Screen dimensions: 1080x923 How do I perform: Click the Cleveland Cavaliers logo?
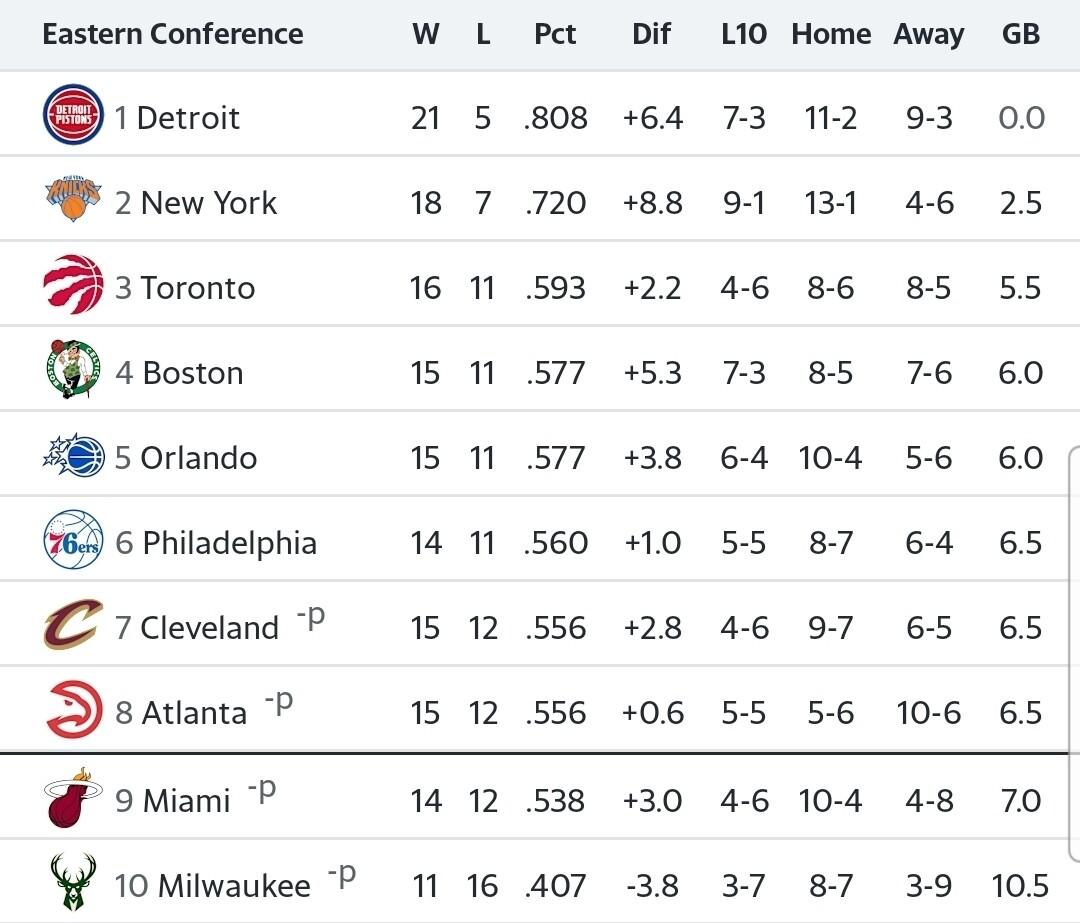pos(73,626)
